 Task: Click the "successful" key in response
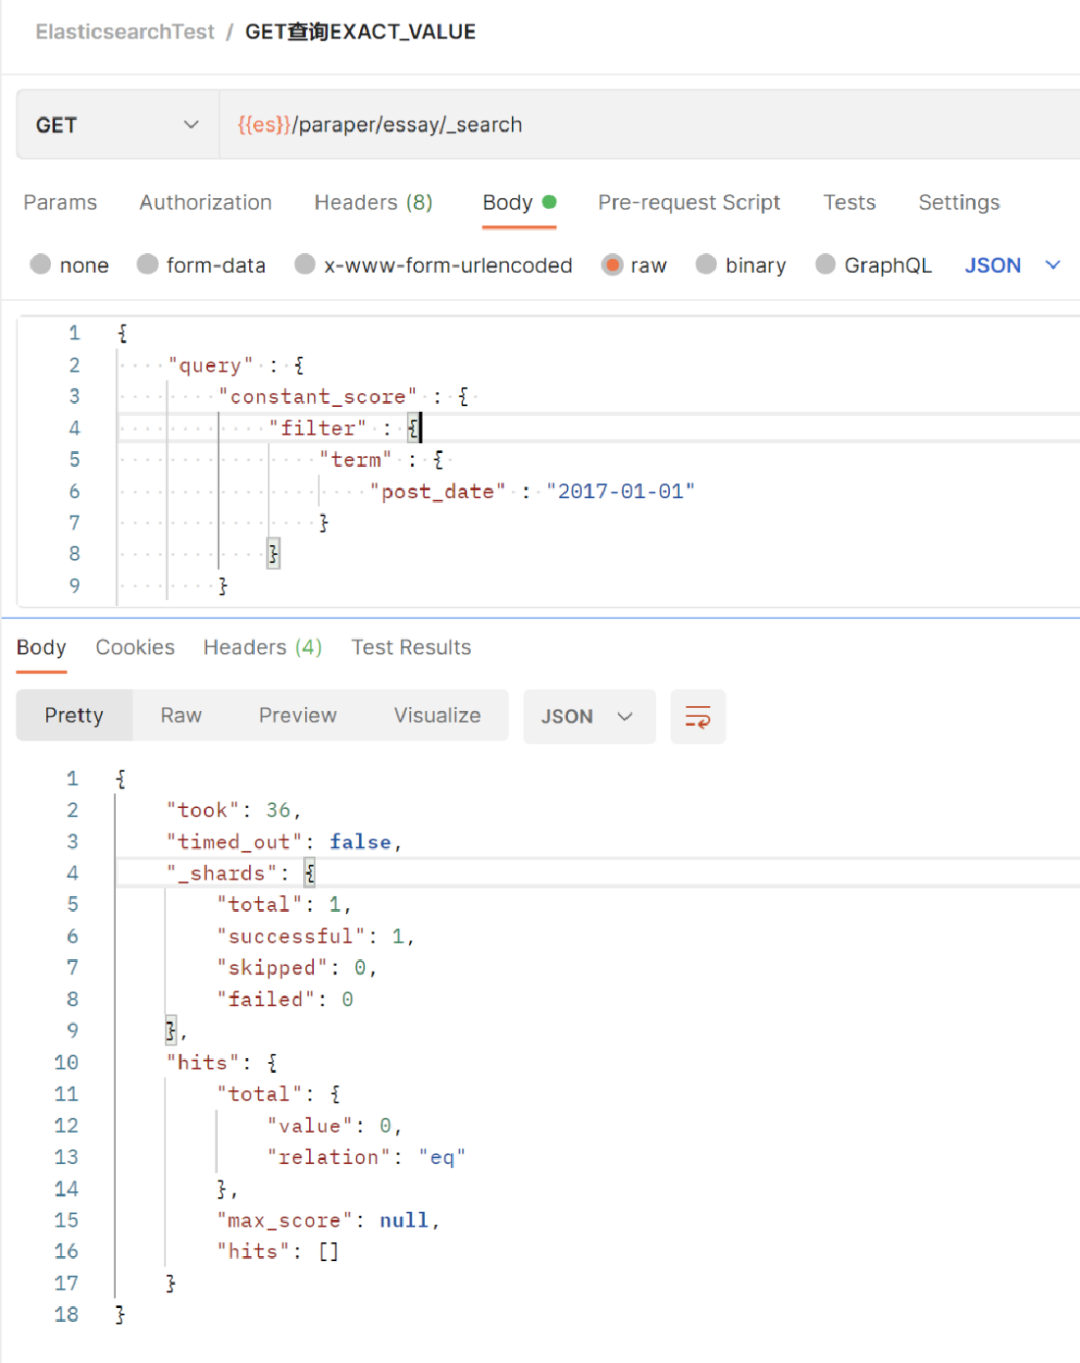(x=291, y=936)
